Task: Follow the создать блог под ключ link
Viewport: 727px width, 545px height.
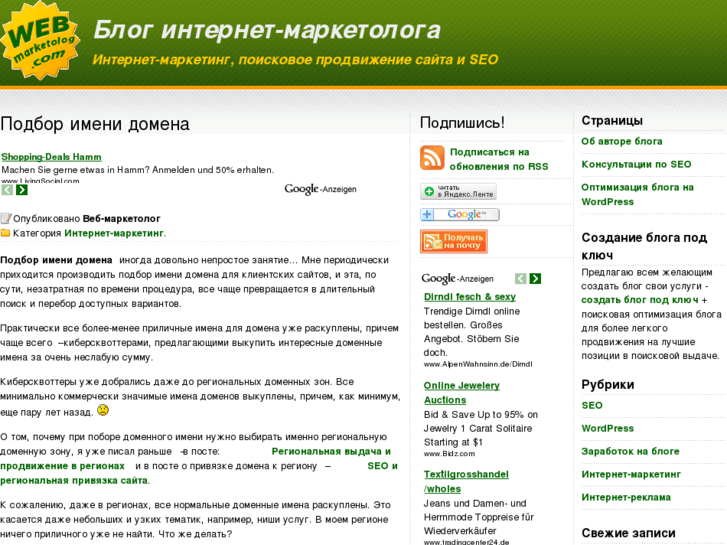Action: pos(640,300)
